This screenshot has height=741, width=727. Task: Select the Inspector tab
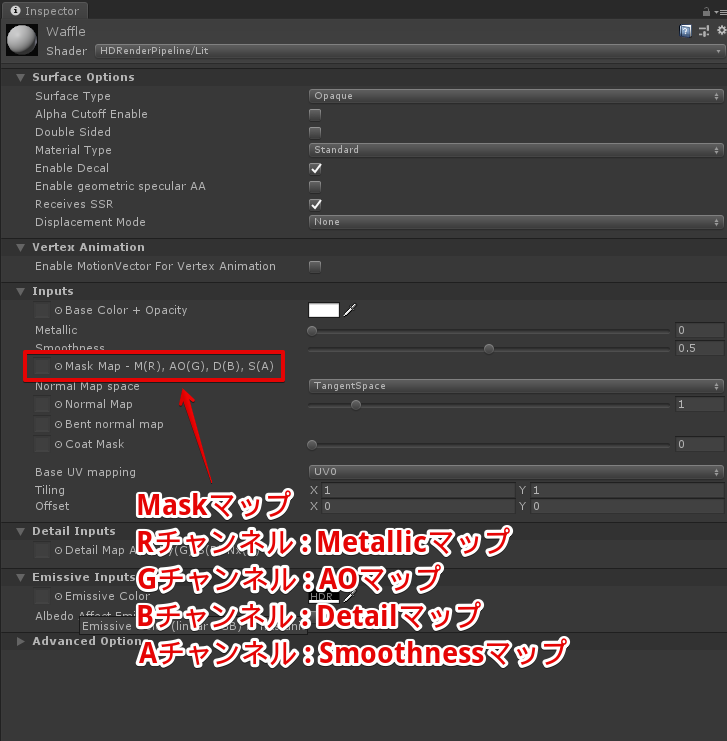click(x=45, y=11)
